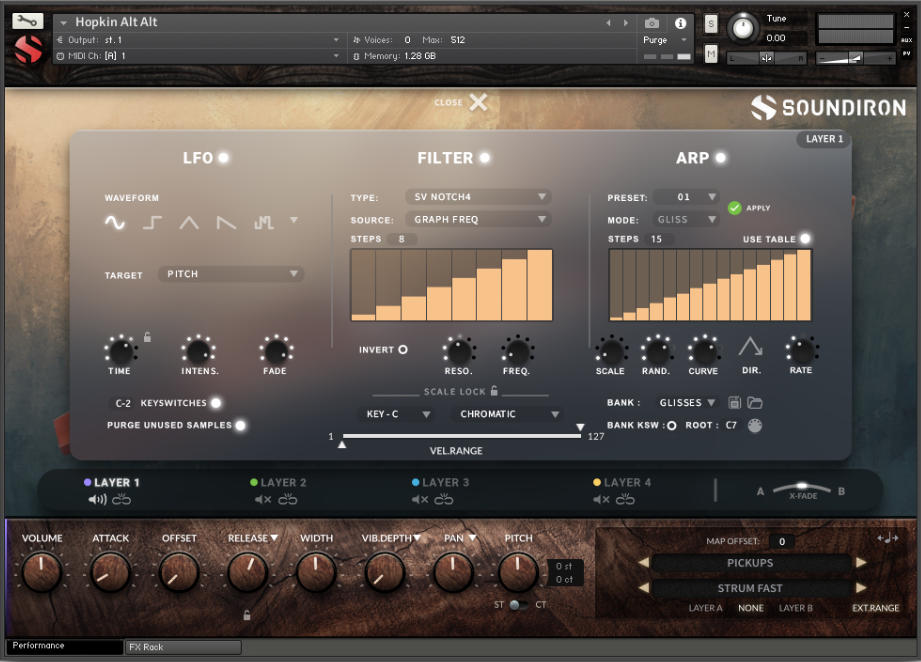Save the current arp bank
921x662 pixels.
pos(734,403)
